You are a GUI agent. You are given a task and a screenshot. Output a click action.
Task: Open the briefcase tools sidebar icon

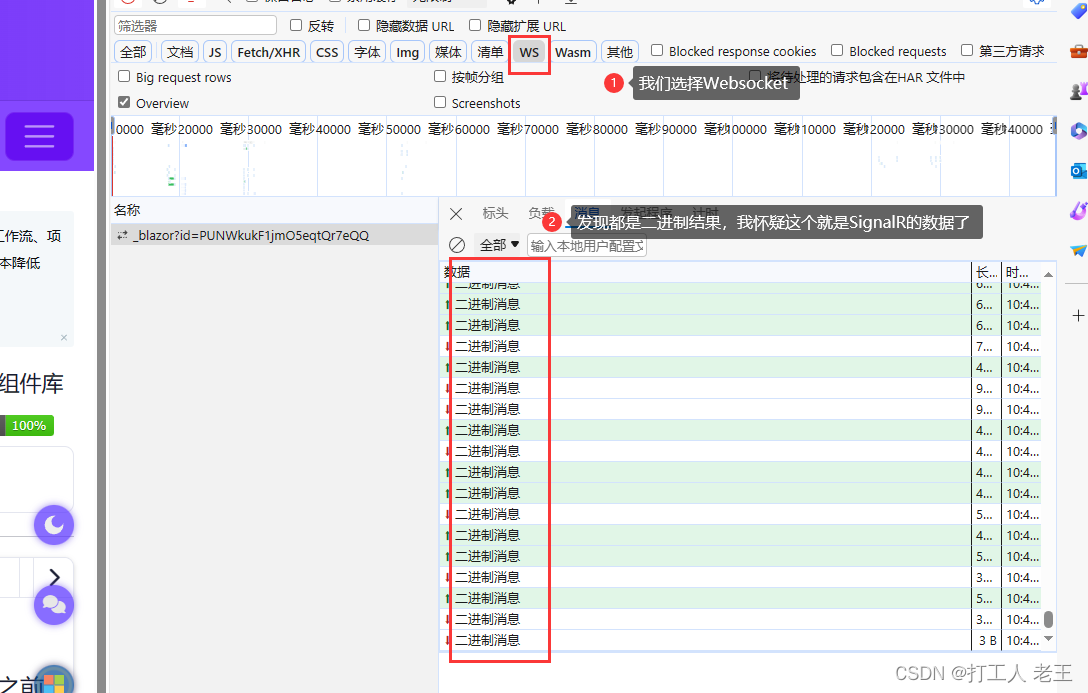(x=1078, y=52)
